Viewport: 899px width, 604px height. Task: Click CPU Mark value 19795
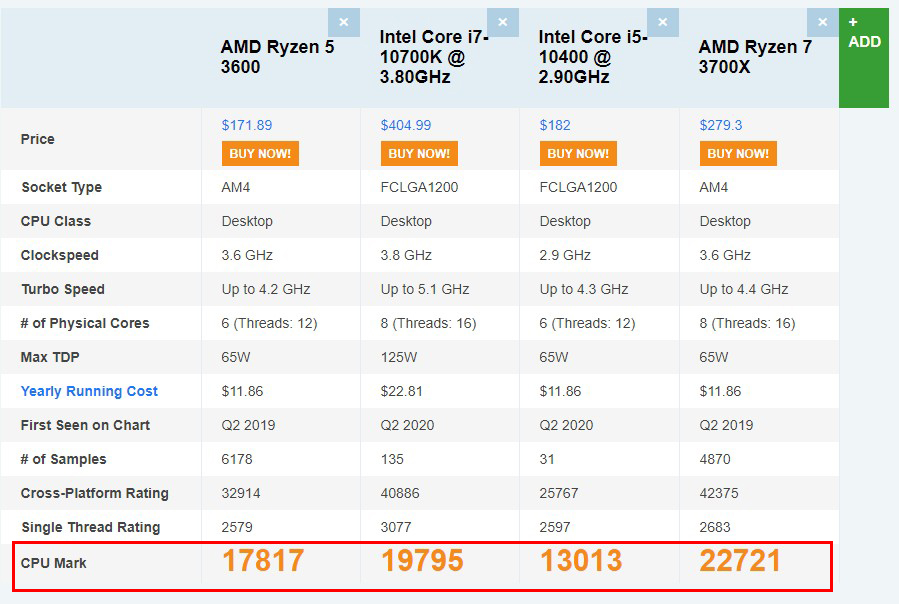point(422,561)
